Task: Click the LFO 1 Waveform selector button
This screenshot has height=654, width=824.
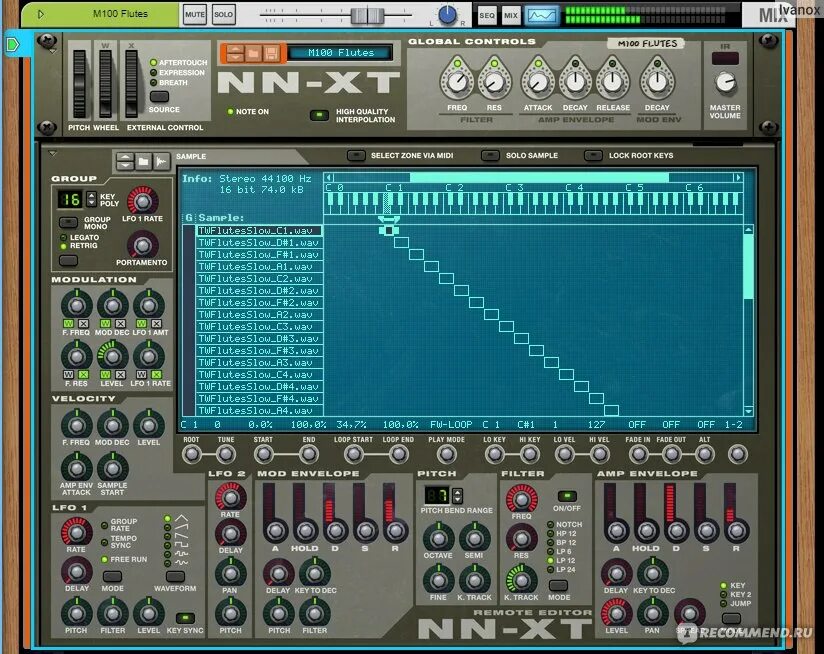Action: click(175, 577)
